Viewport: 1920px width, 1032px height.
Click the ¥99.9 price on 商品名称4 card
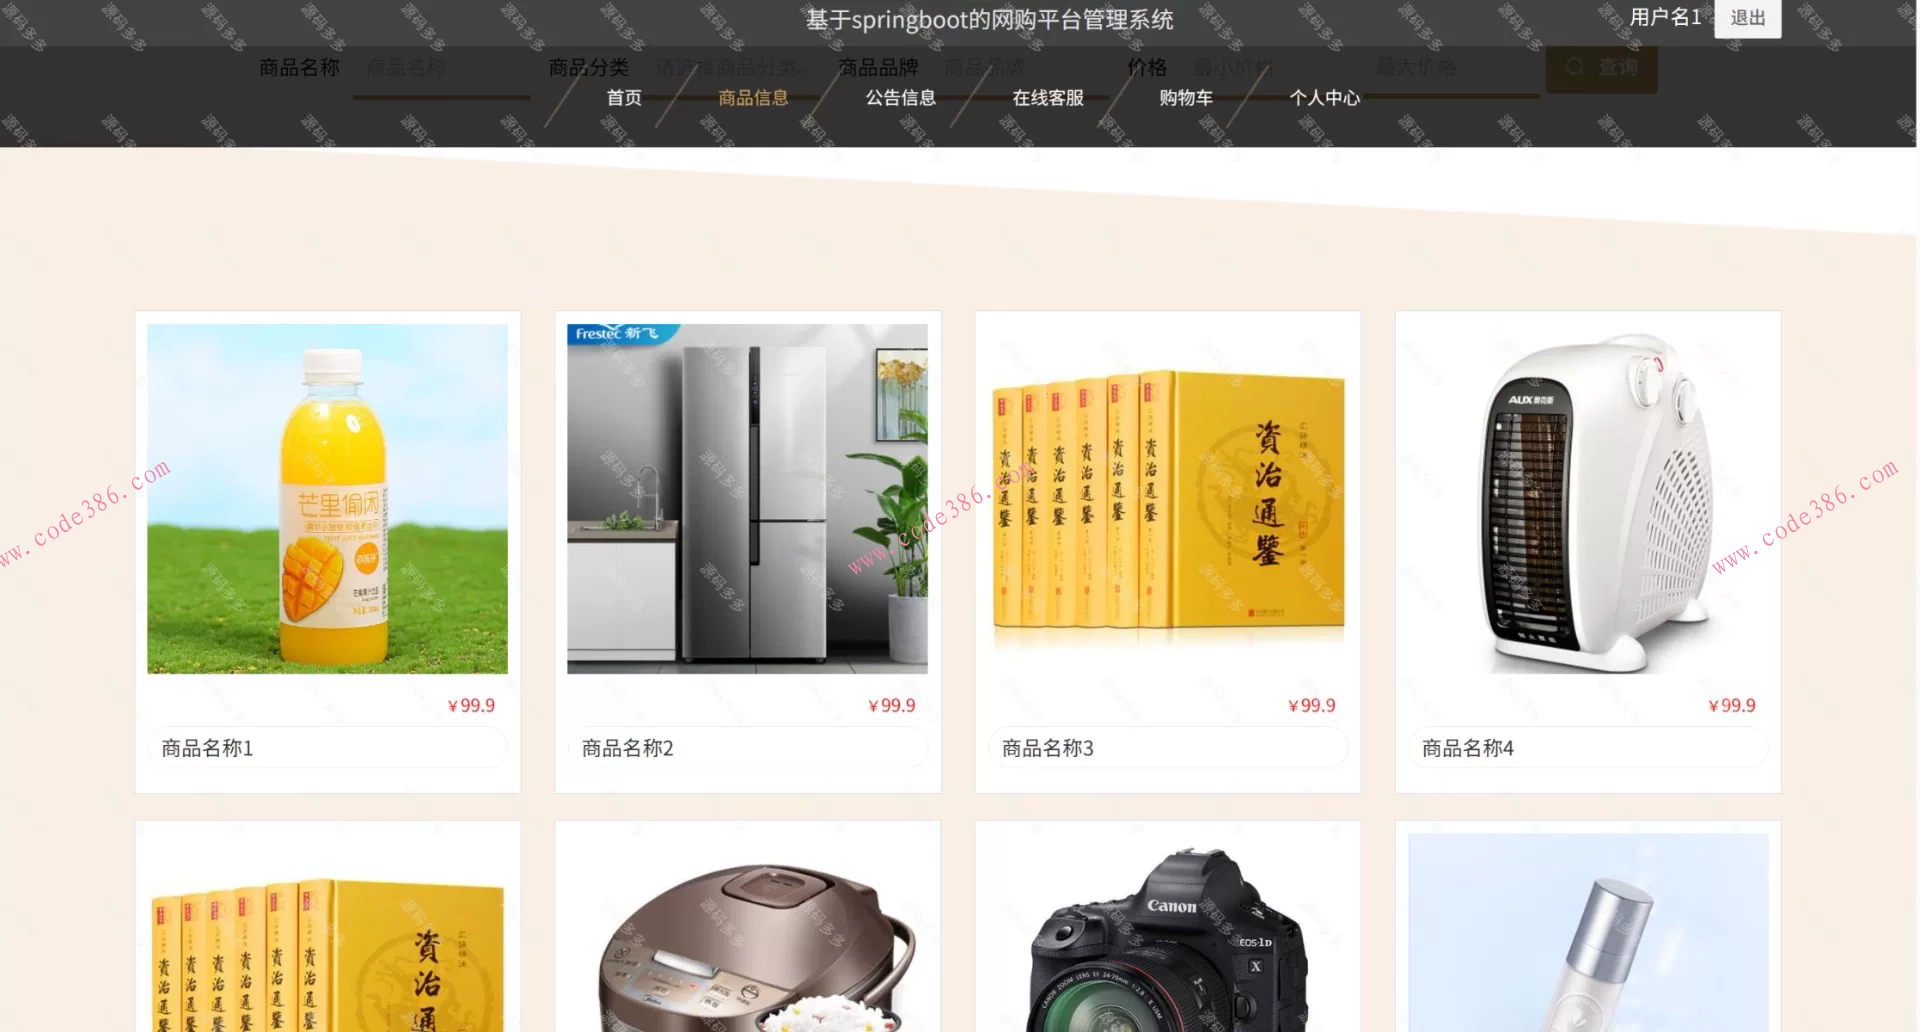(x=1733, y=704)
